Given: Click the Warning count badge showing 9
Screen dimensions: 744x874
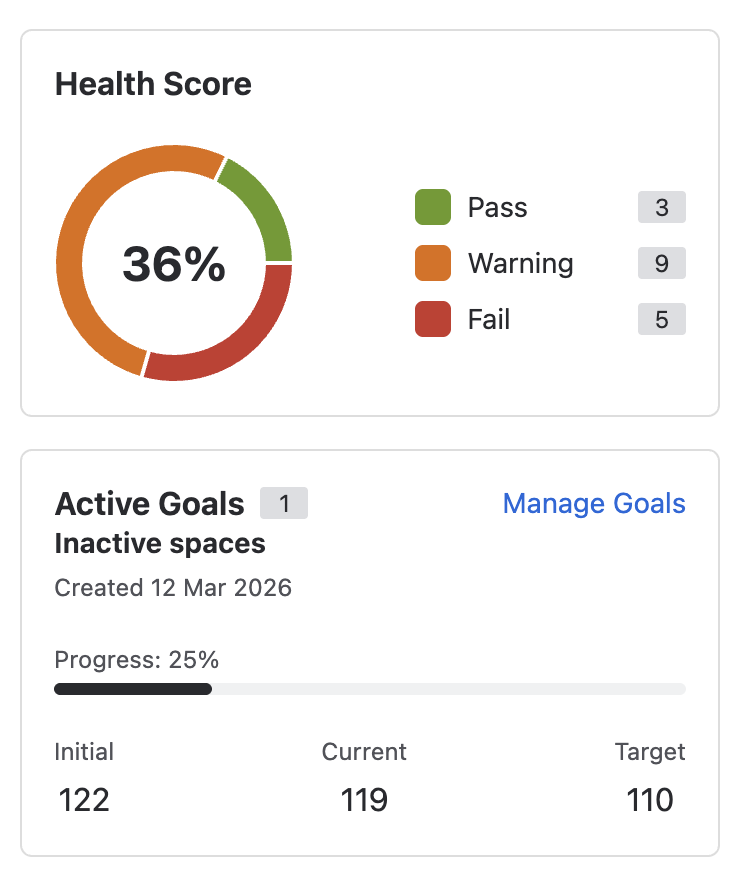Looking at the screenshot, I should [x=661, y=264].
